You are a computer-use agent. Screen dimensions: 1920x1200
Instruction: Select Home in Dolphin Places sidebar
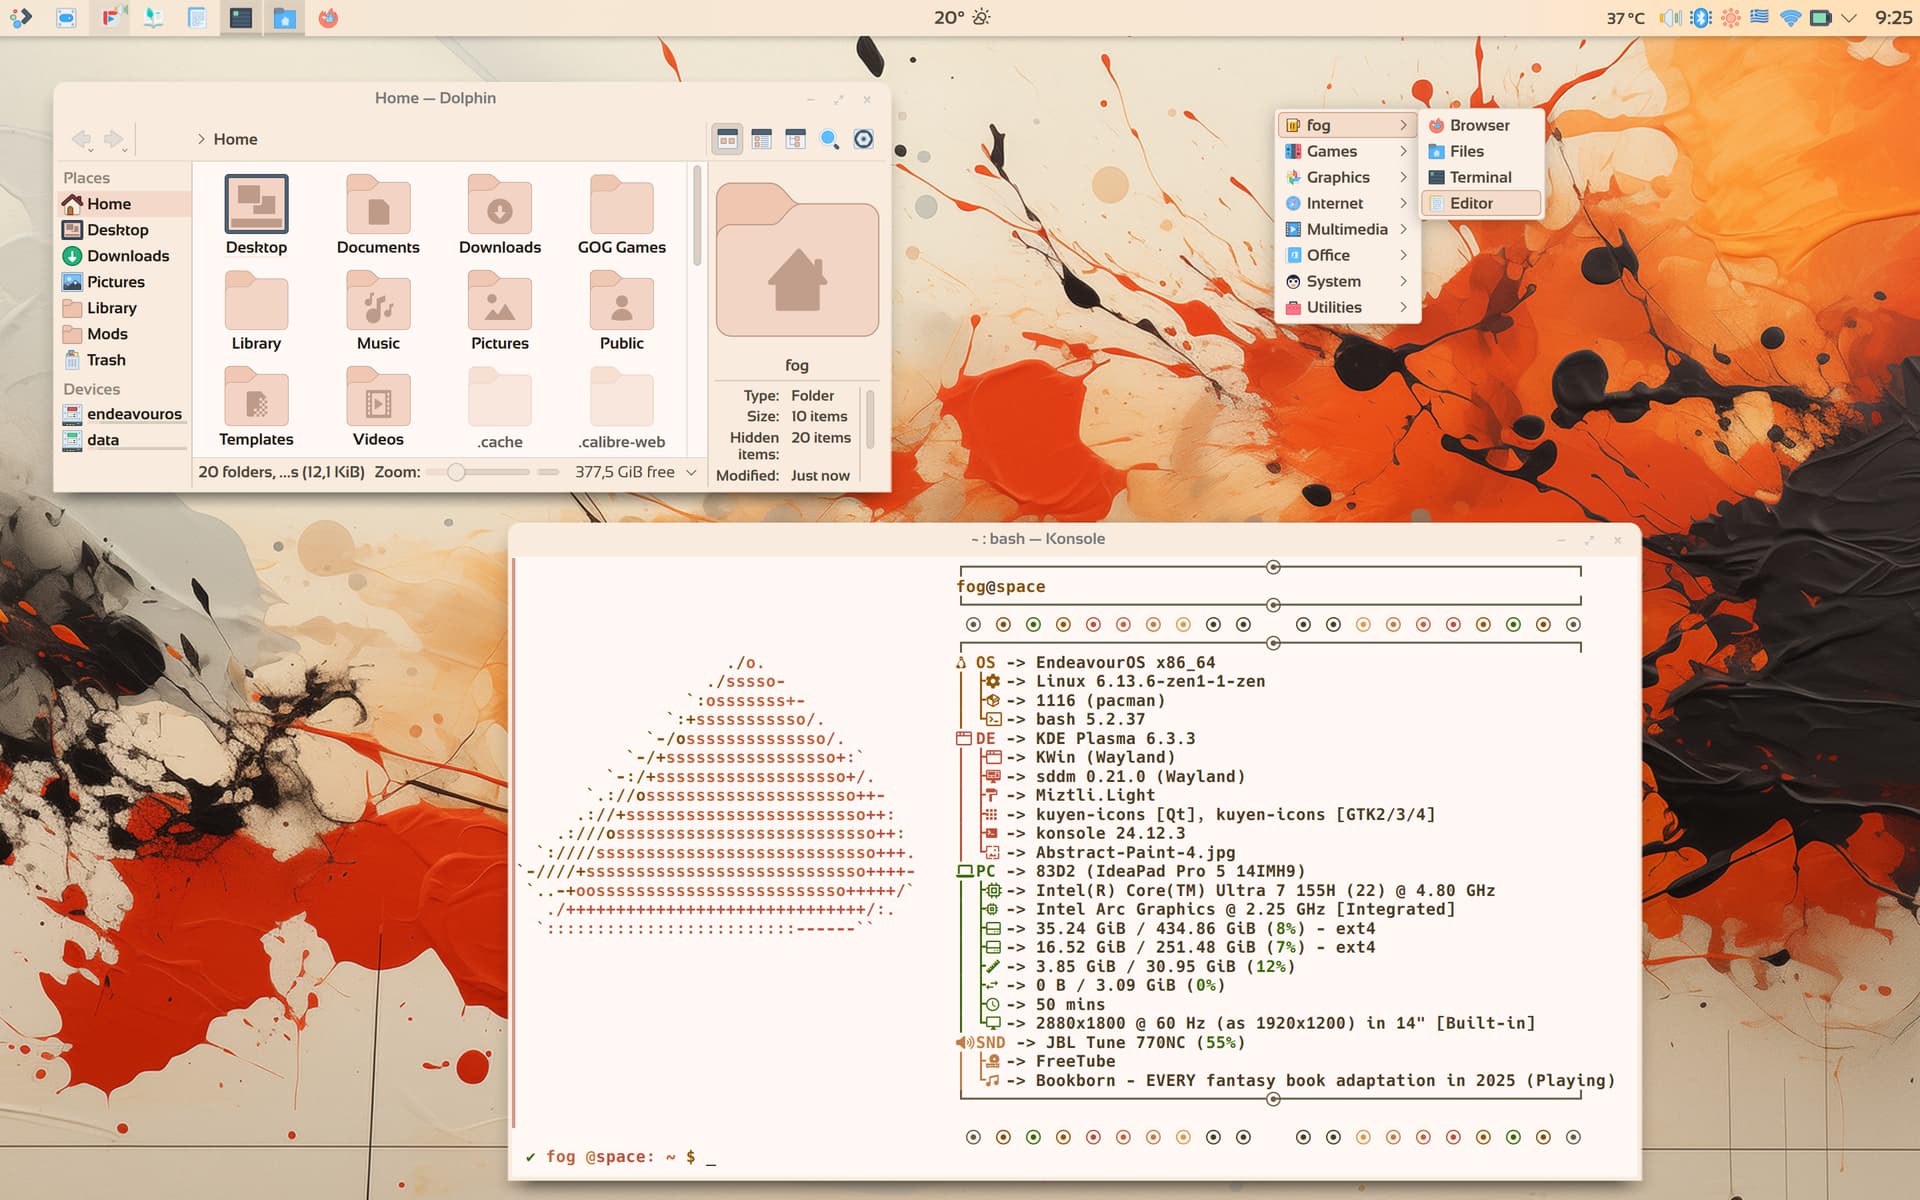[x=125, y=204]
